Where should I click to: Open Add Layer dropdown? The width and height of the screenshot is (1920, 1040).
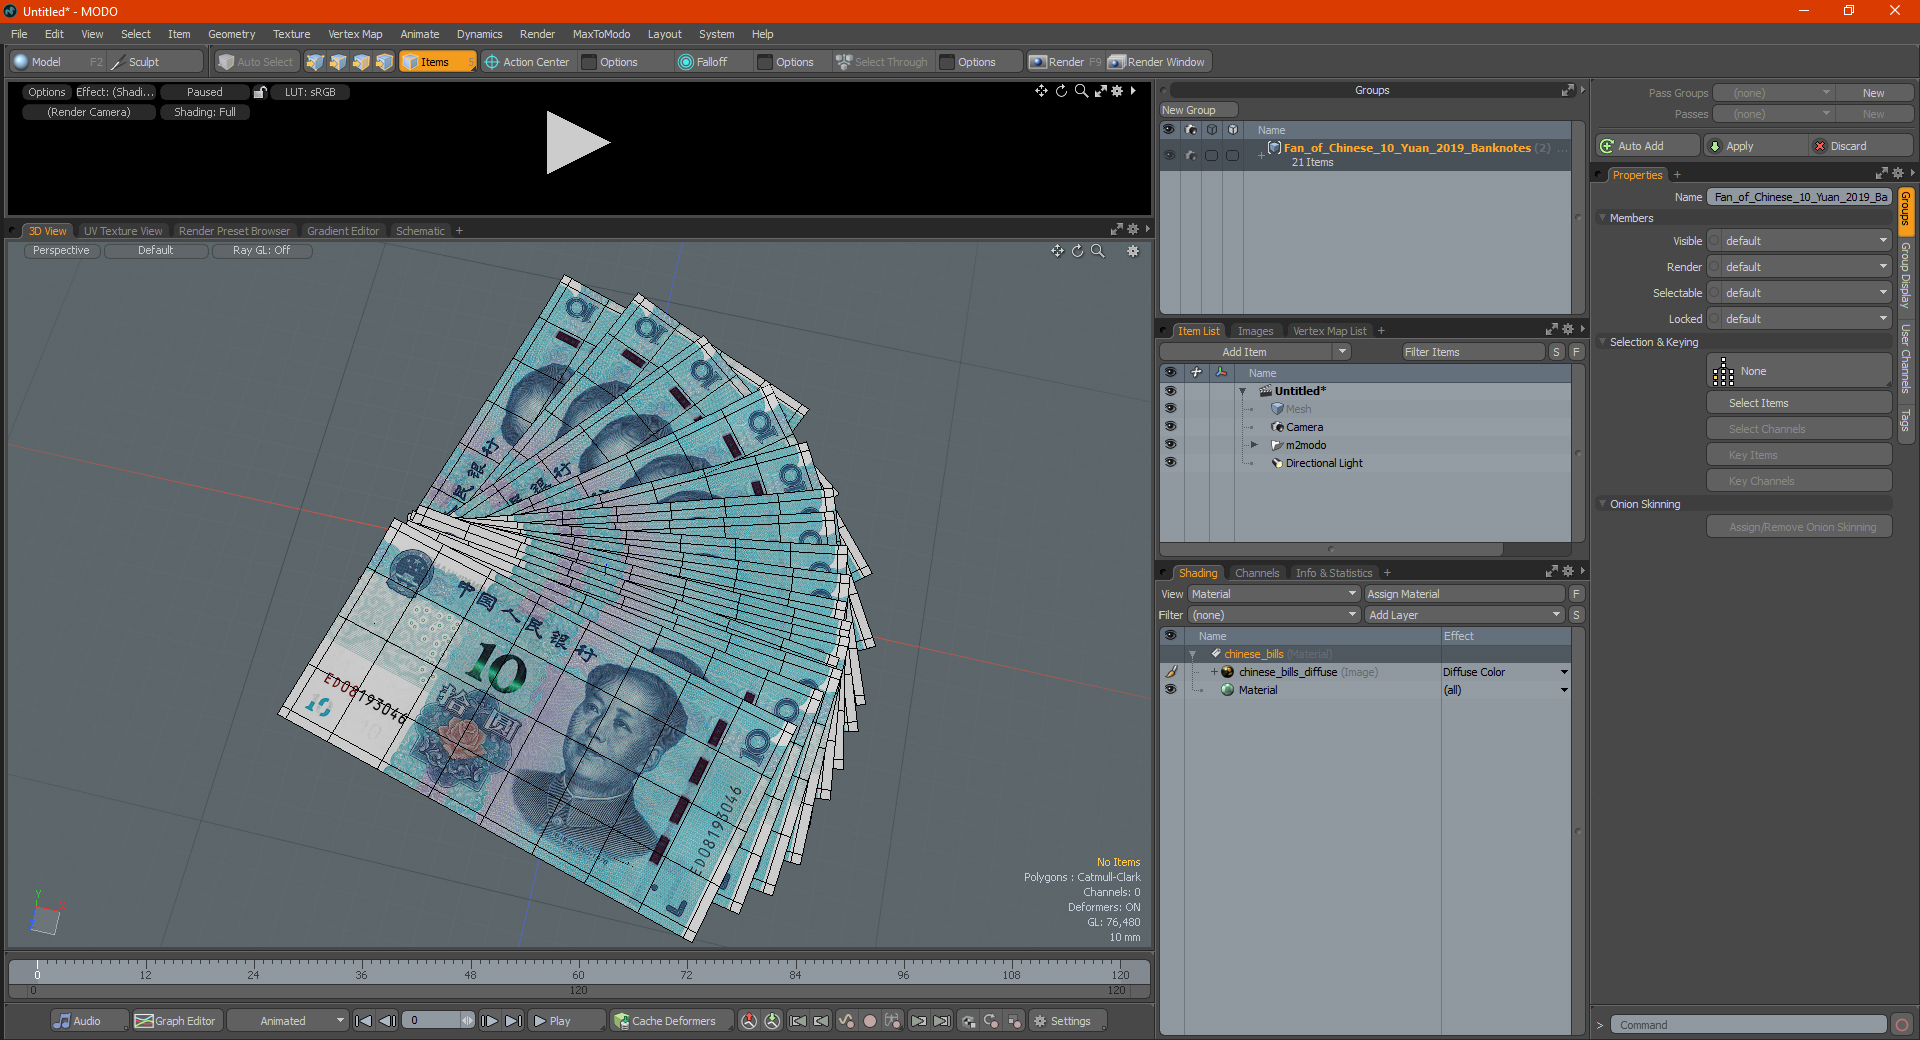(1464, 615)
